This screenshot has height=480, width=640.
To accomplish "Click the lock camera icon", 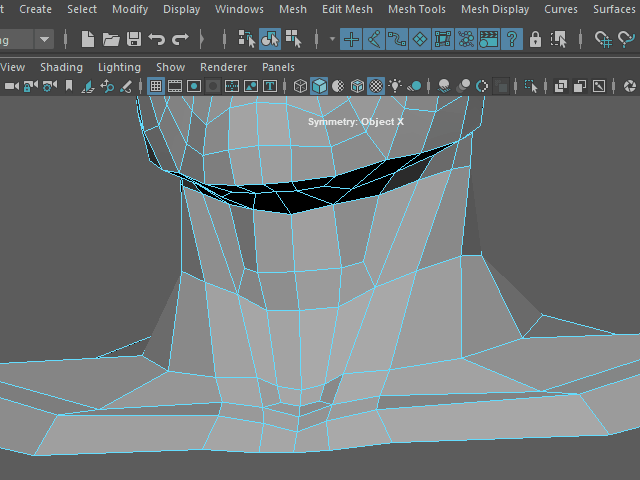I will tap(31, 86).
